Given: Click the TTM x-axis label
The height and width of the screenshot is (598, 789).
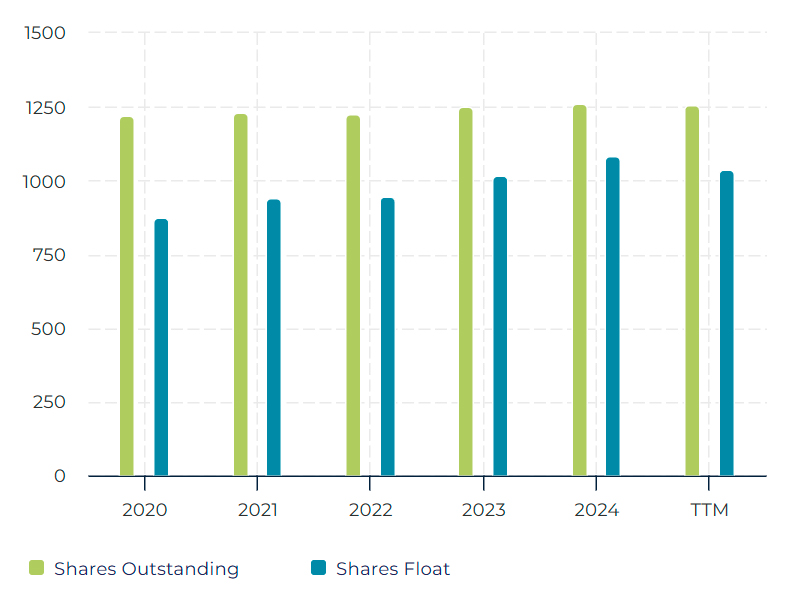Looking at the screenshot, I should [709, 510].
